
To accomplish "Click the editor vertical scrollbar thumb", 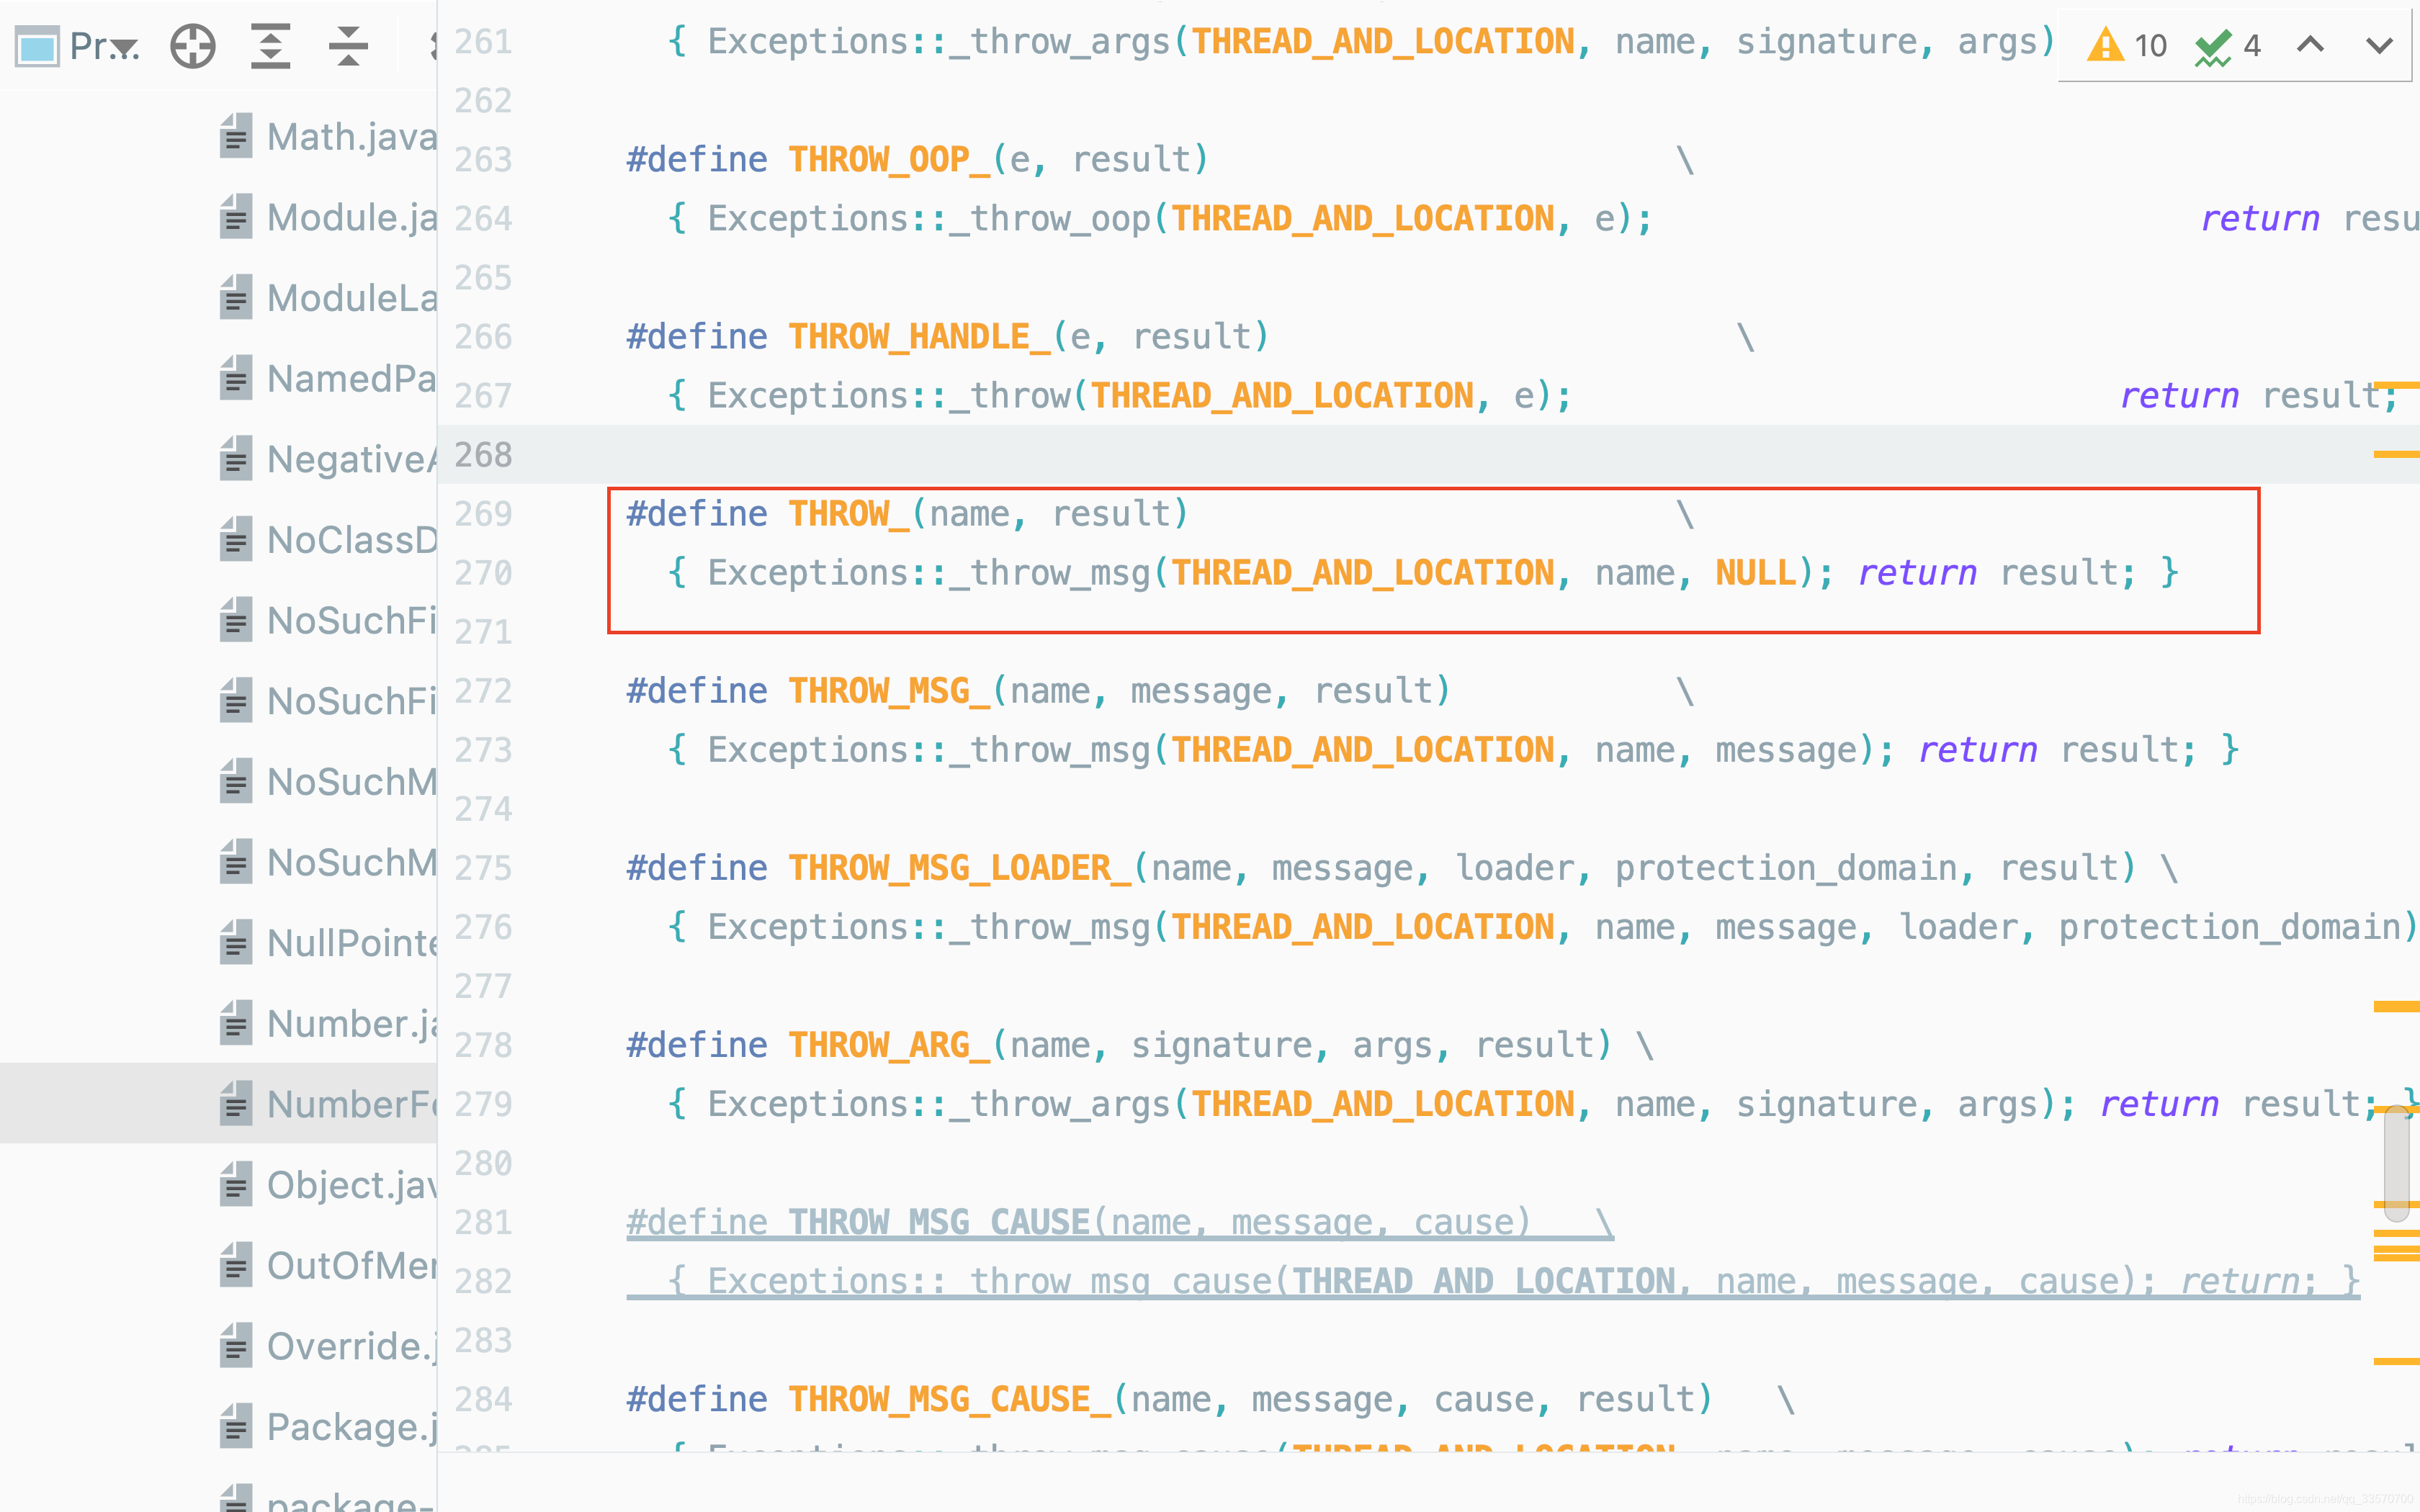I will point(2396,1163).
